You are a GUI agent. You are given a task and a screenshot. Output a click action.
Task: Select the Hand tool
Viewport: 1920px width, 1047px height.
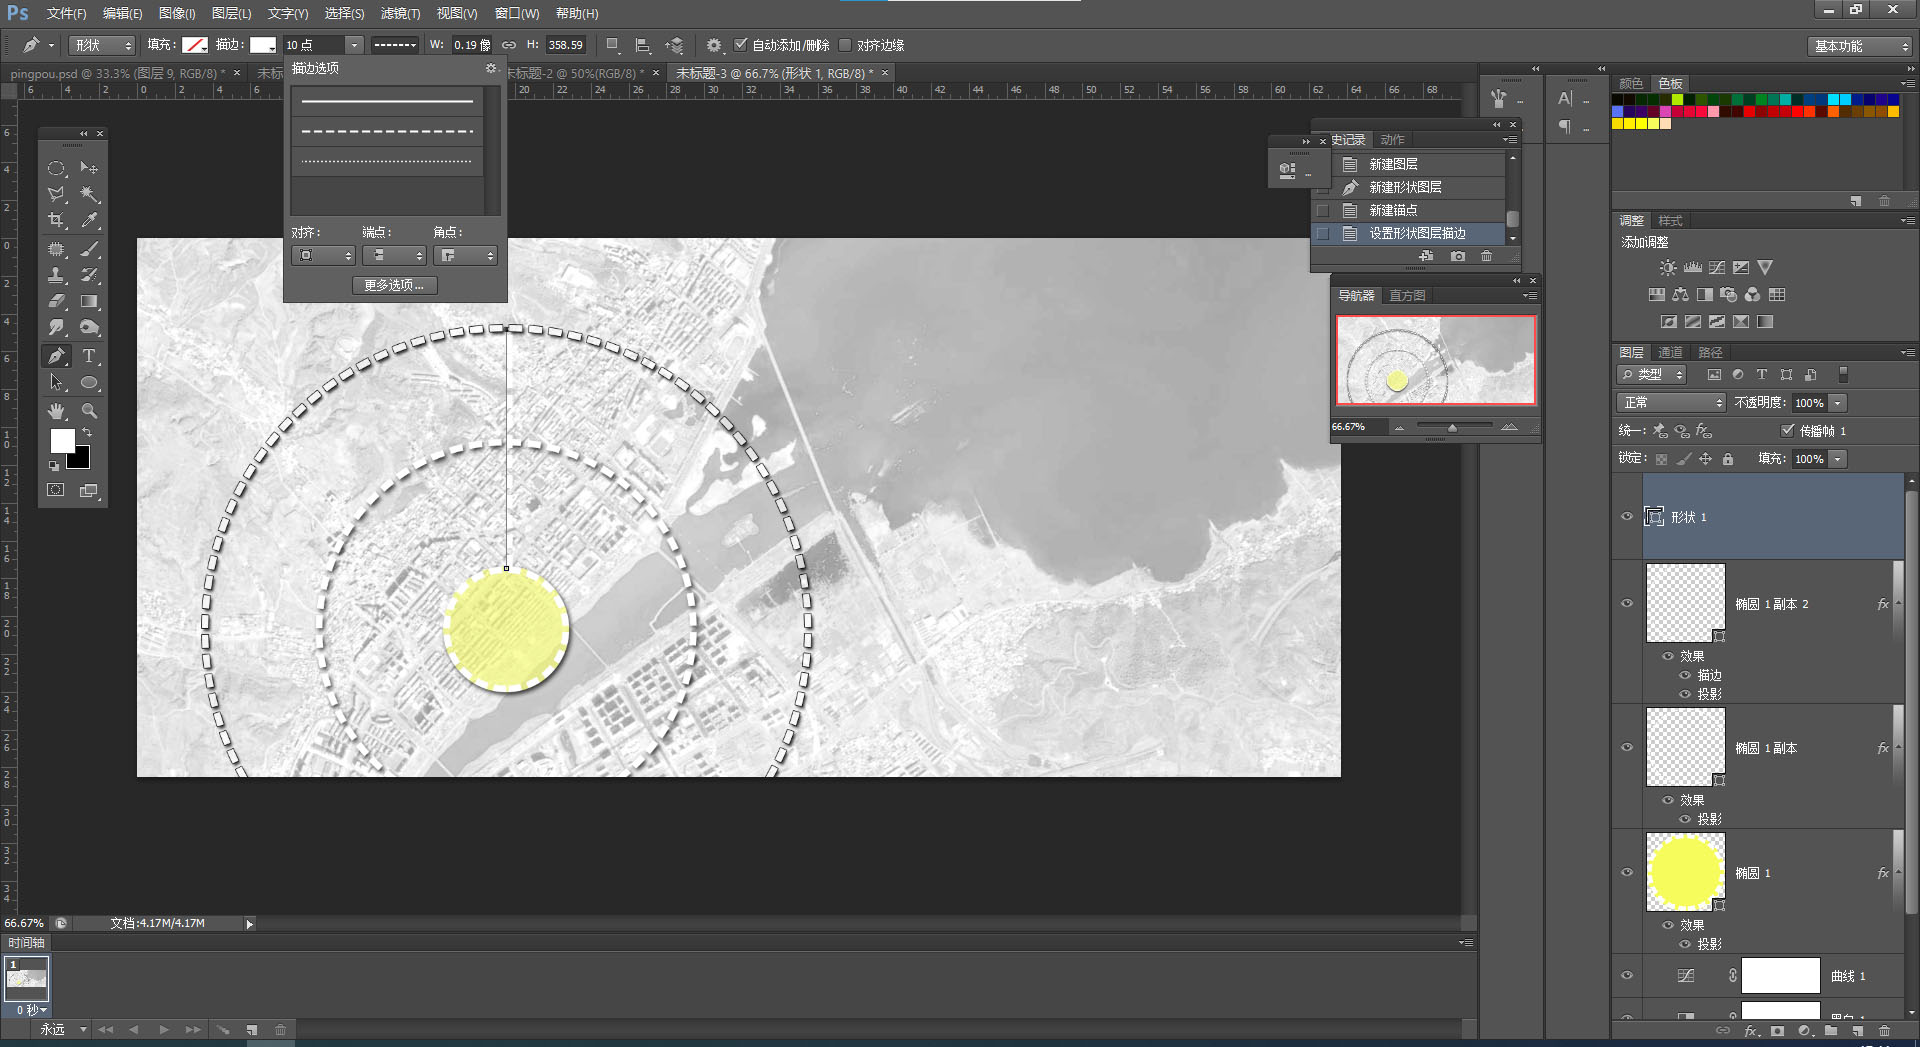click(x=56, y=411)
